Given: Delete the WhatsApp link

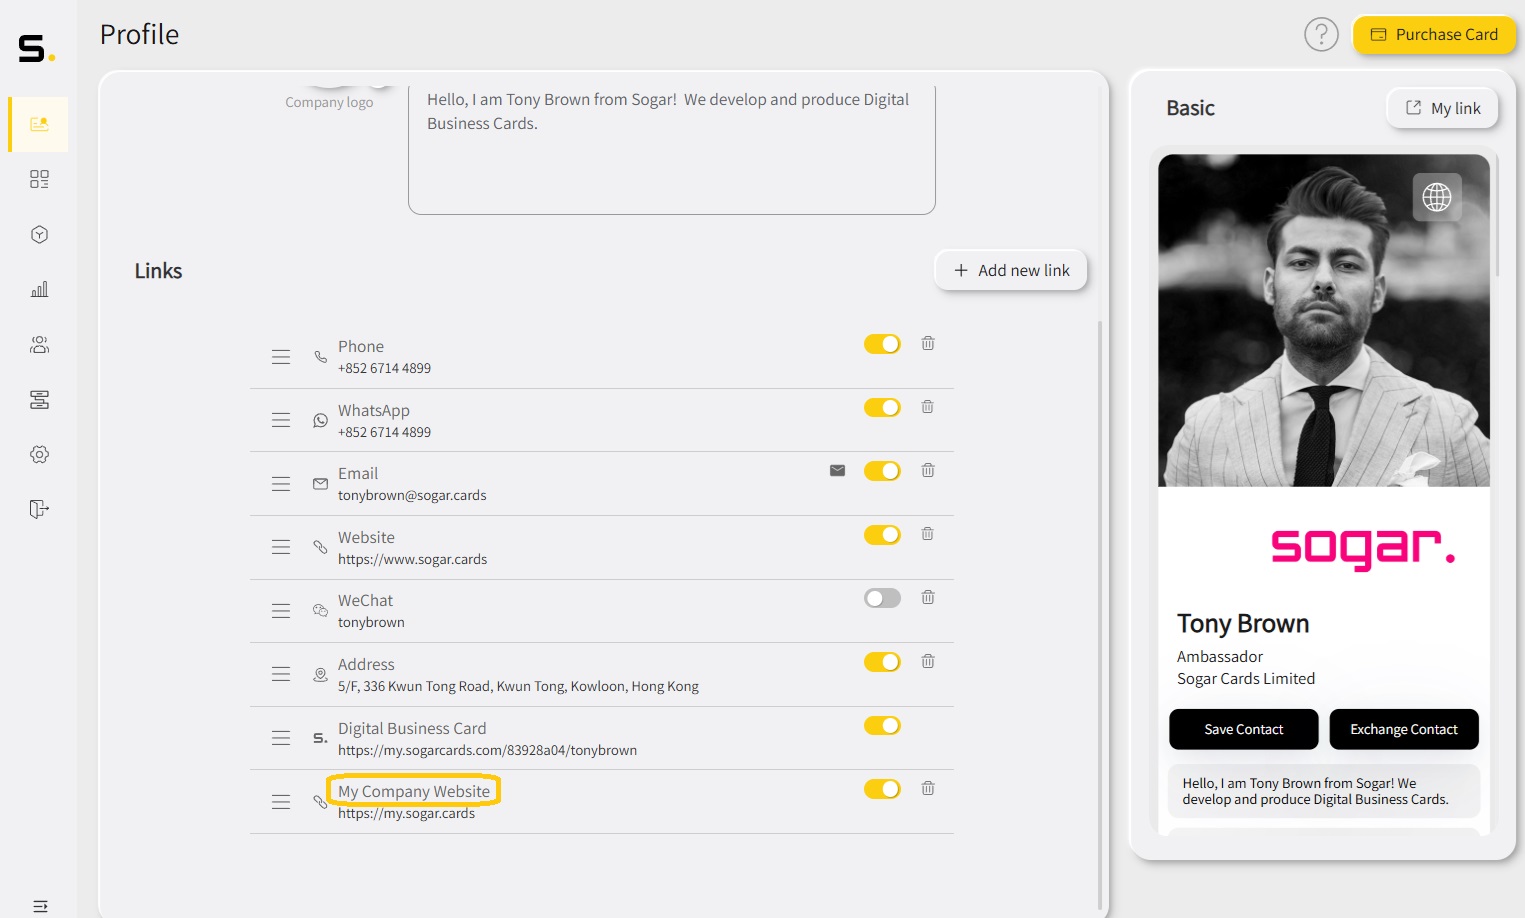Looking at the screenshot, I should pyautogui.click(x=928, y=407).
